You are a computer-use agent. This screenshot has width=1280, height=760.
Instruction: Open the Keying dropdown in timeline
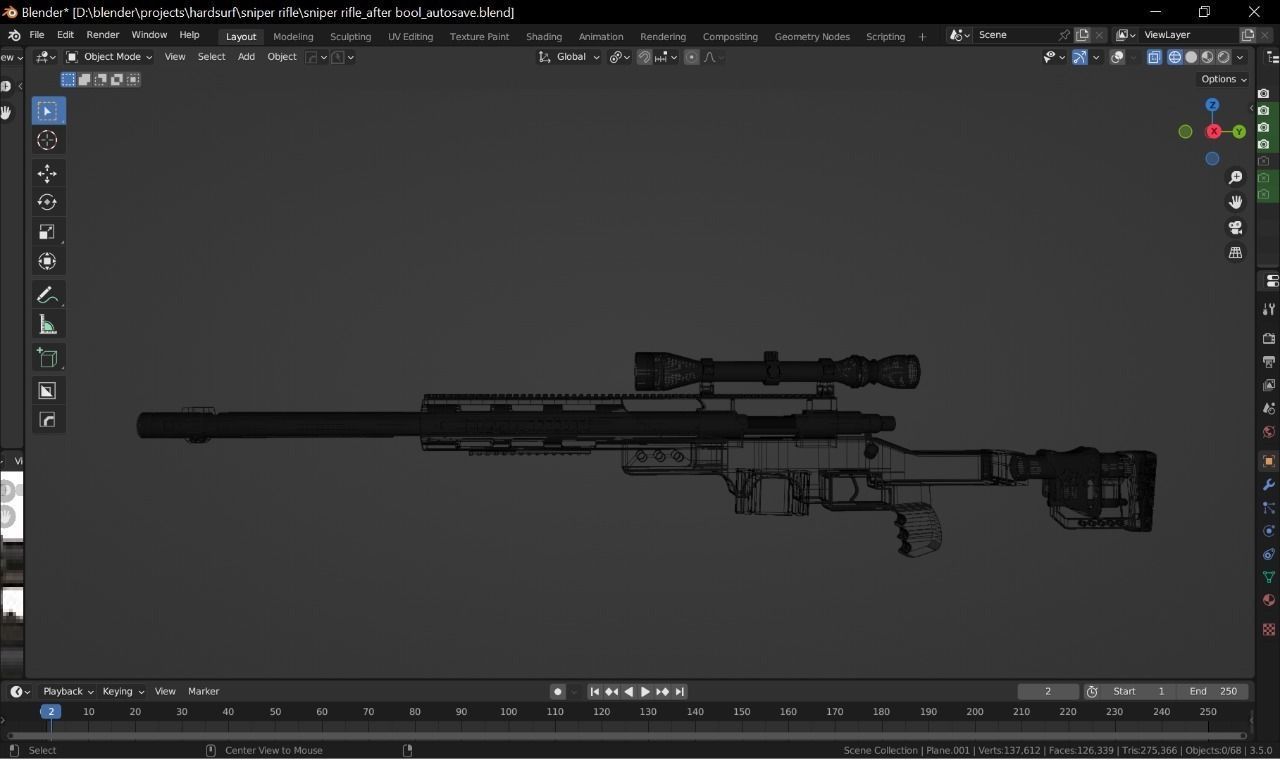(x=123, y=691)
